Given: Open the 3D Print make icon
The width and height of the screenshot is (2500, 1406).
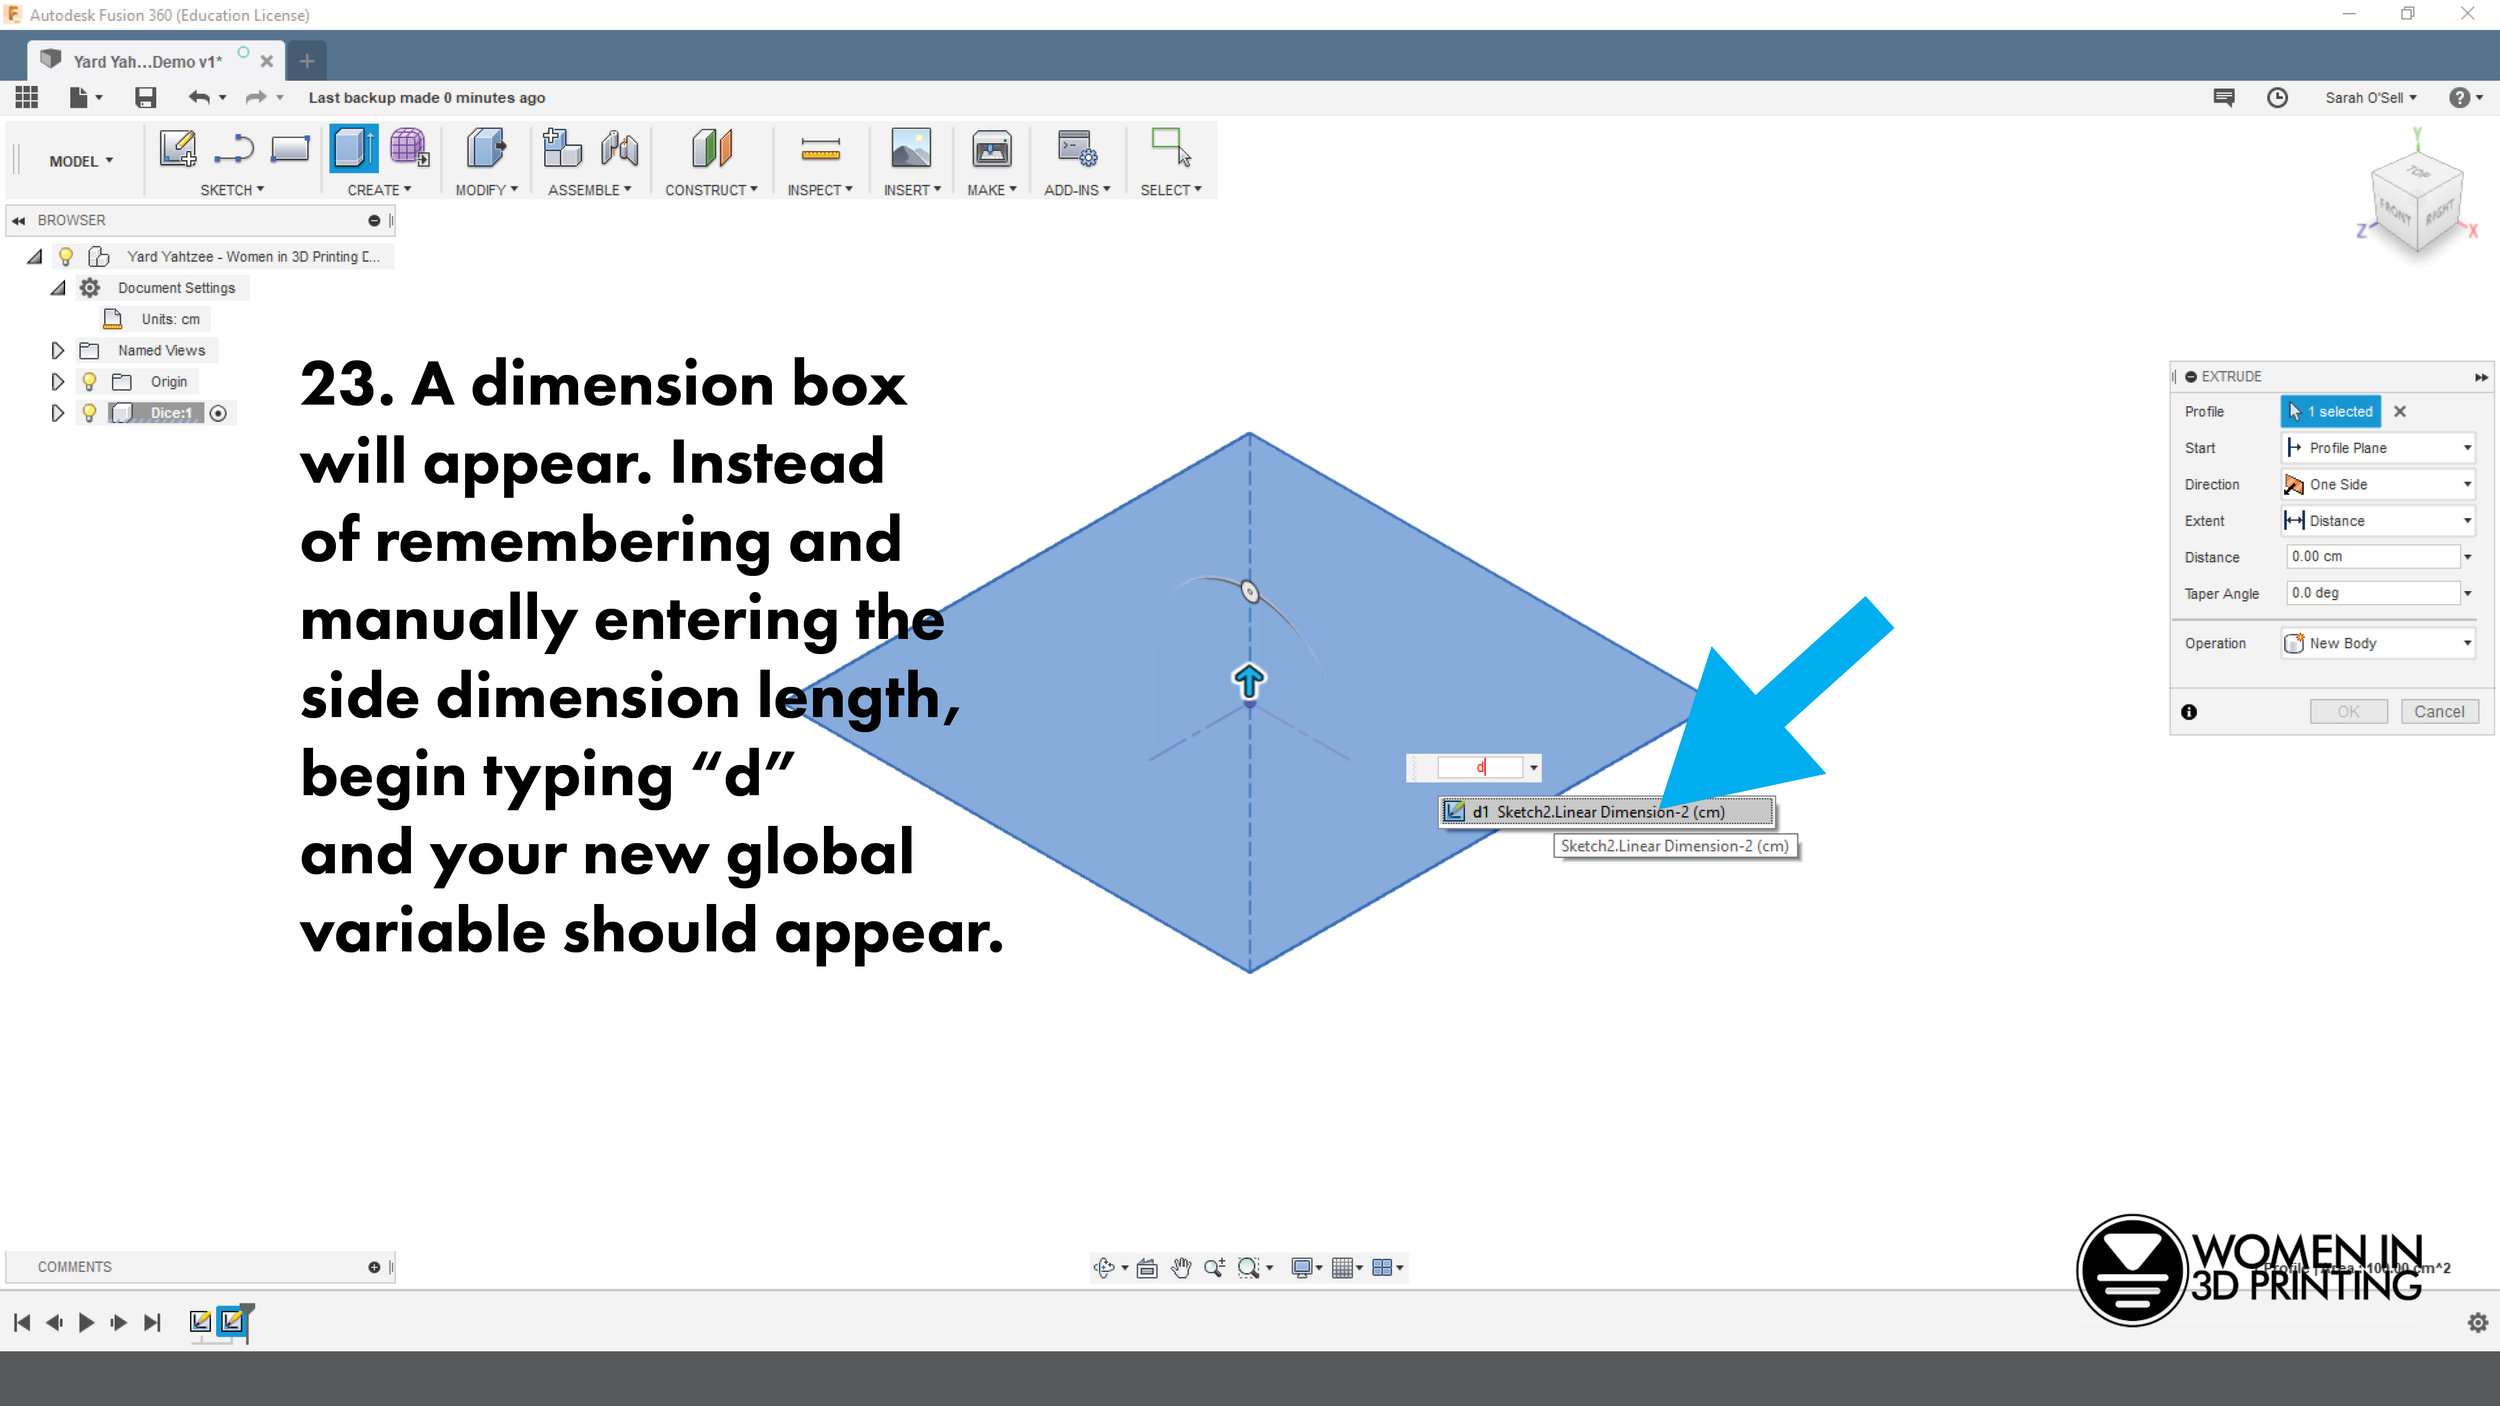Looking at the screenshot, I should point(991,149).
